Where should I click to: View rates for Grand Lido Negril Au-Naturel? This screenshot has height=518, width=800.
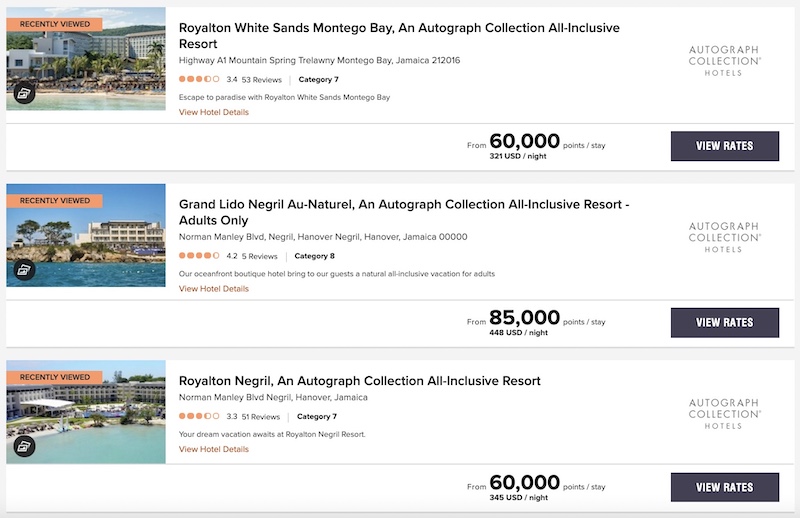click(x=724, y=323)
